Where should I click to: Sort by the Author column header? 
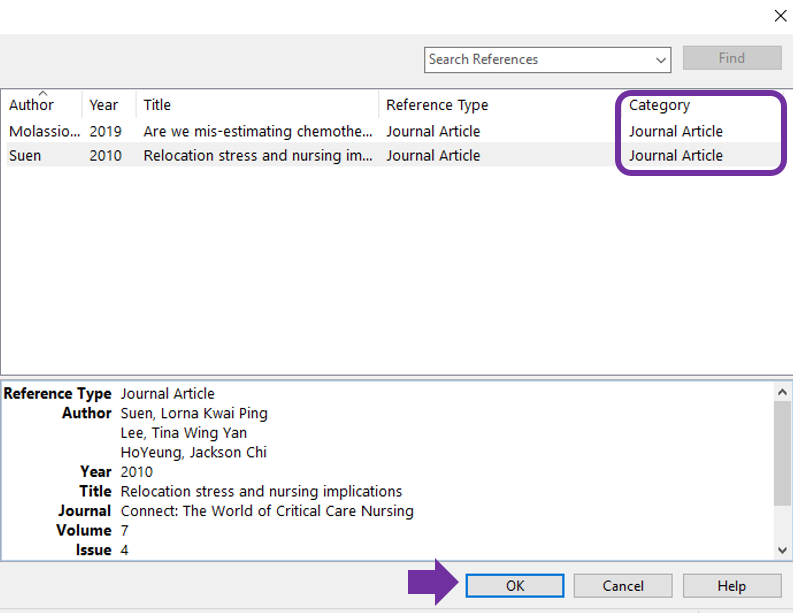31,105
